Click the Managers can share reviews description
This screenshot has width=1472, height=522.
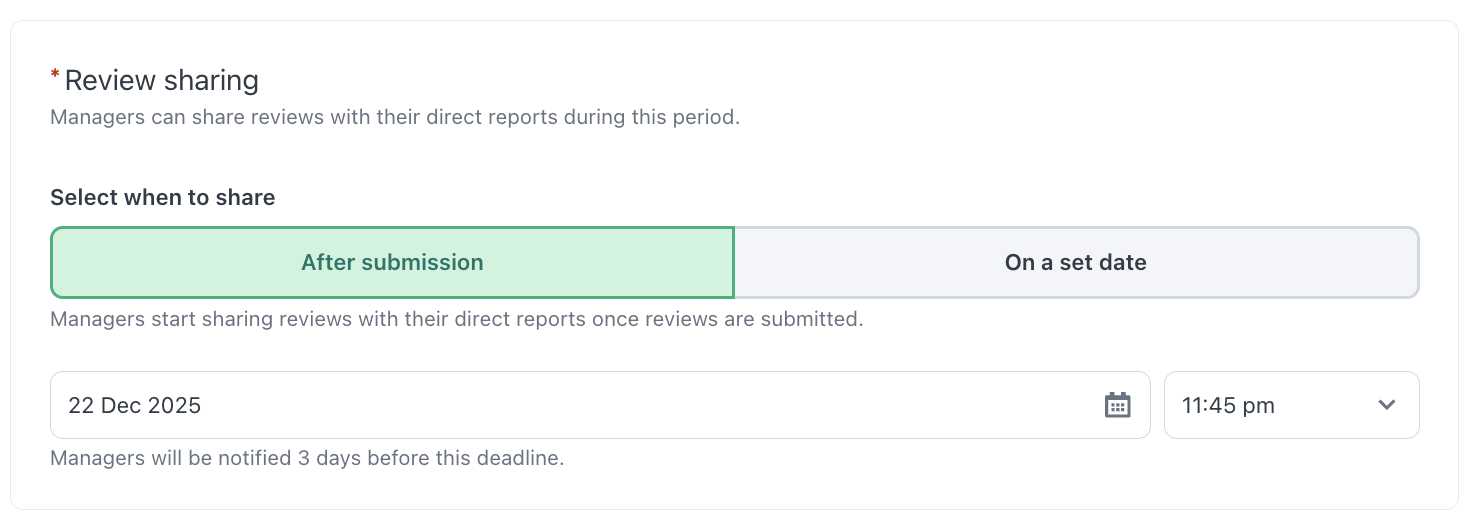pyautogui.click(x=394, y=117)
